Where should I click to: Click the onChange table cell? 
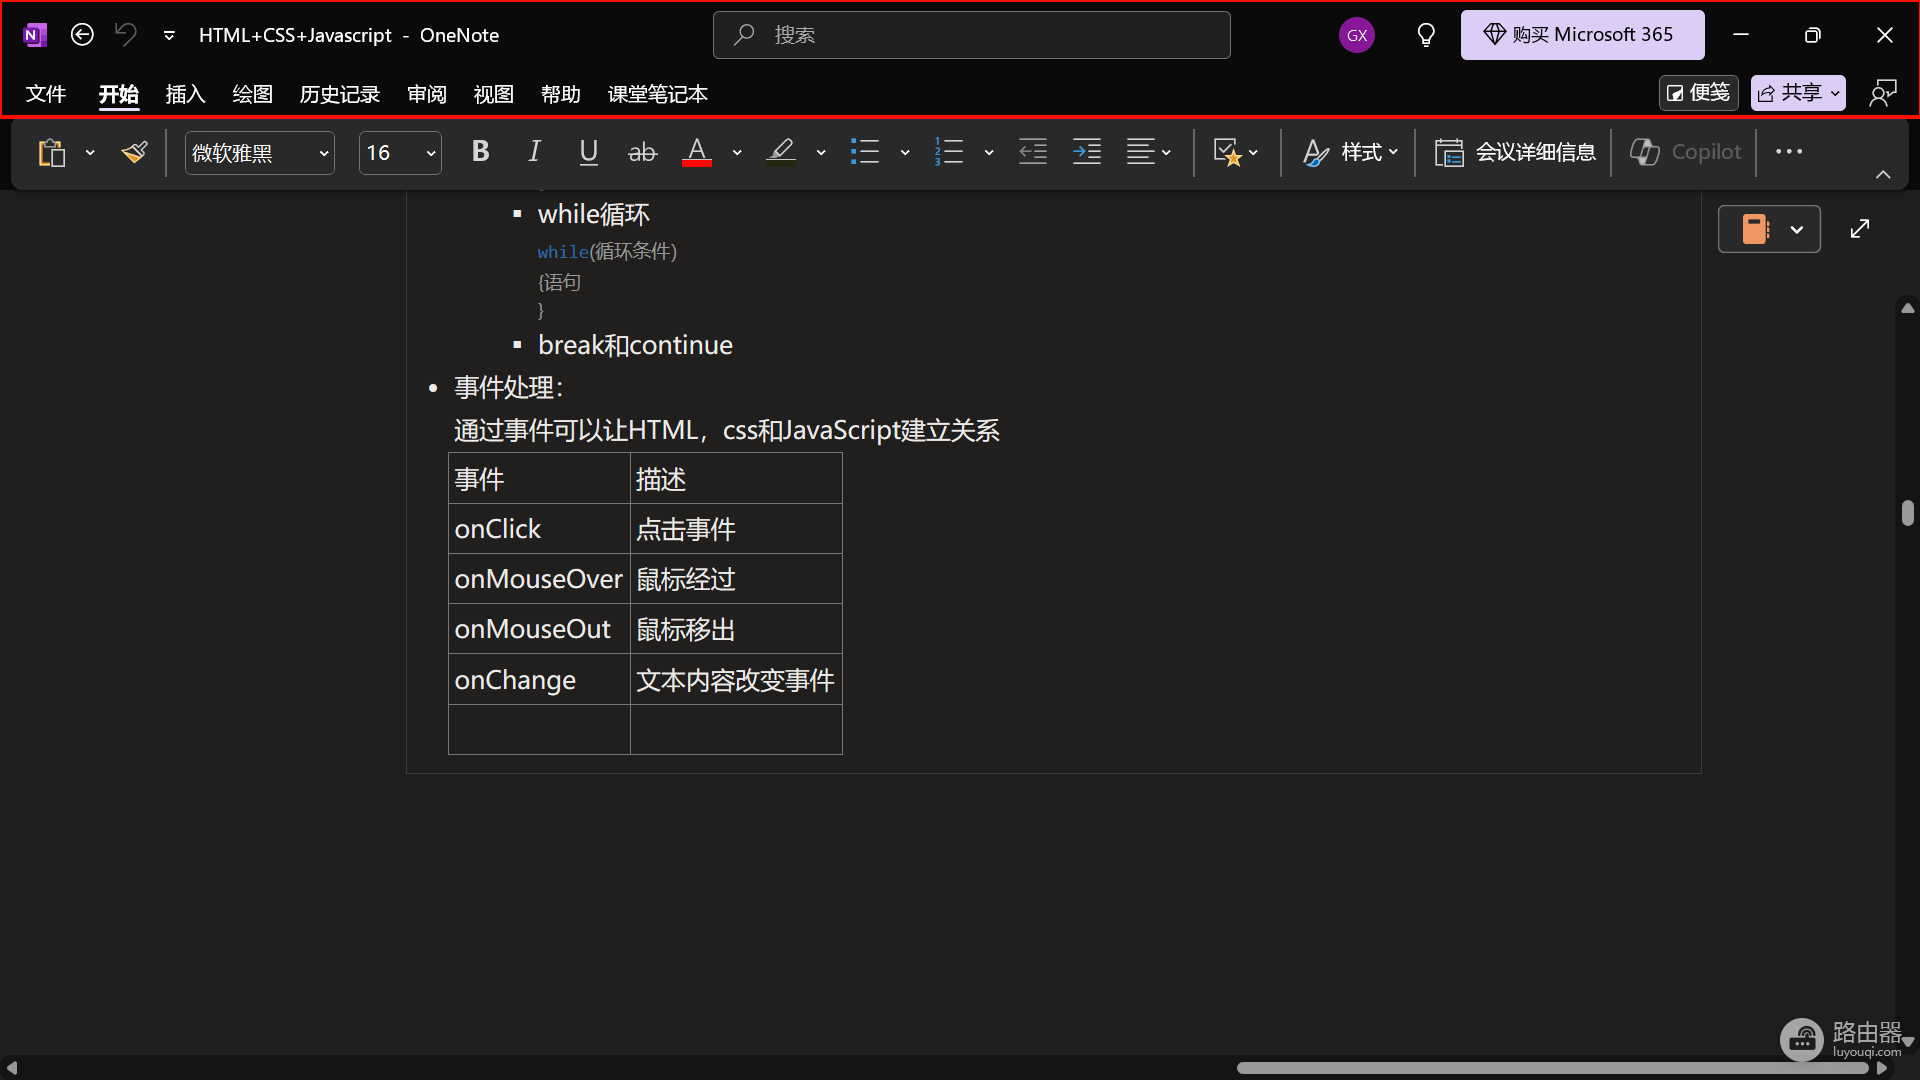(x=539, y=680)
